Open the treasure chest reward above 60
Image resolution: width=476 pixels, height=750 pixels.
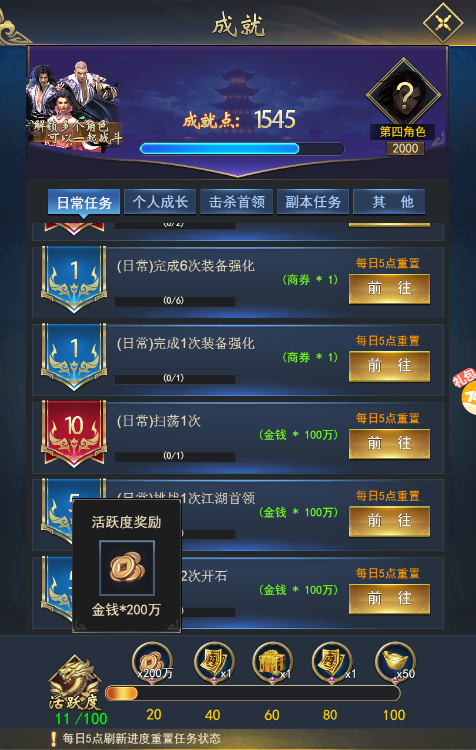click(273, 662)
